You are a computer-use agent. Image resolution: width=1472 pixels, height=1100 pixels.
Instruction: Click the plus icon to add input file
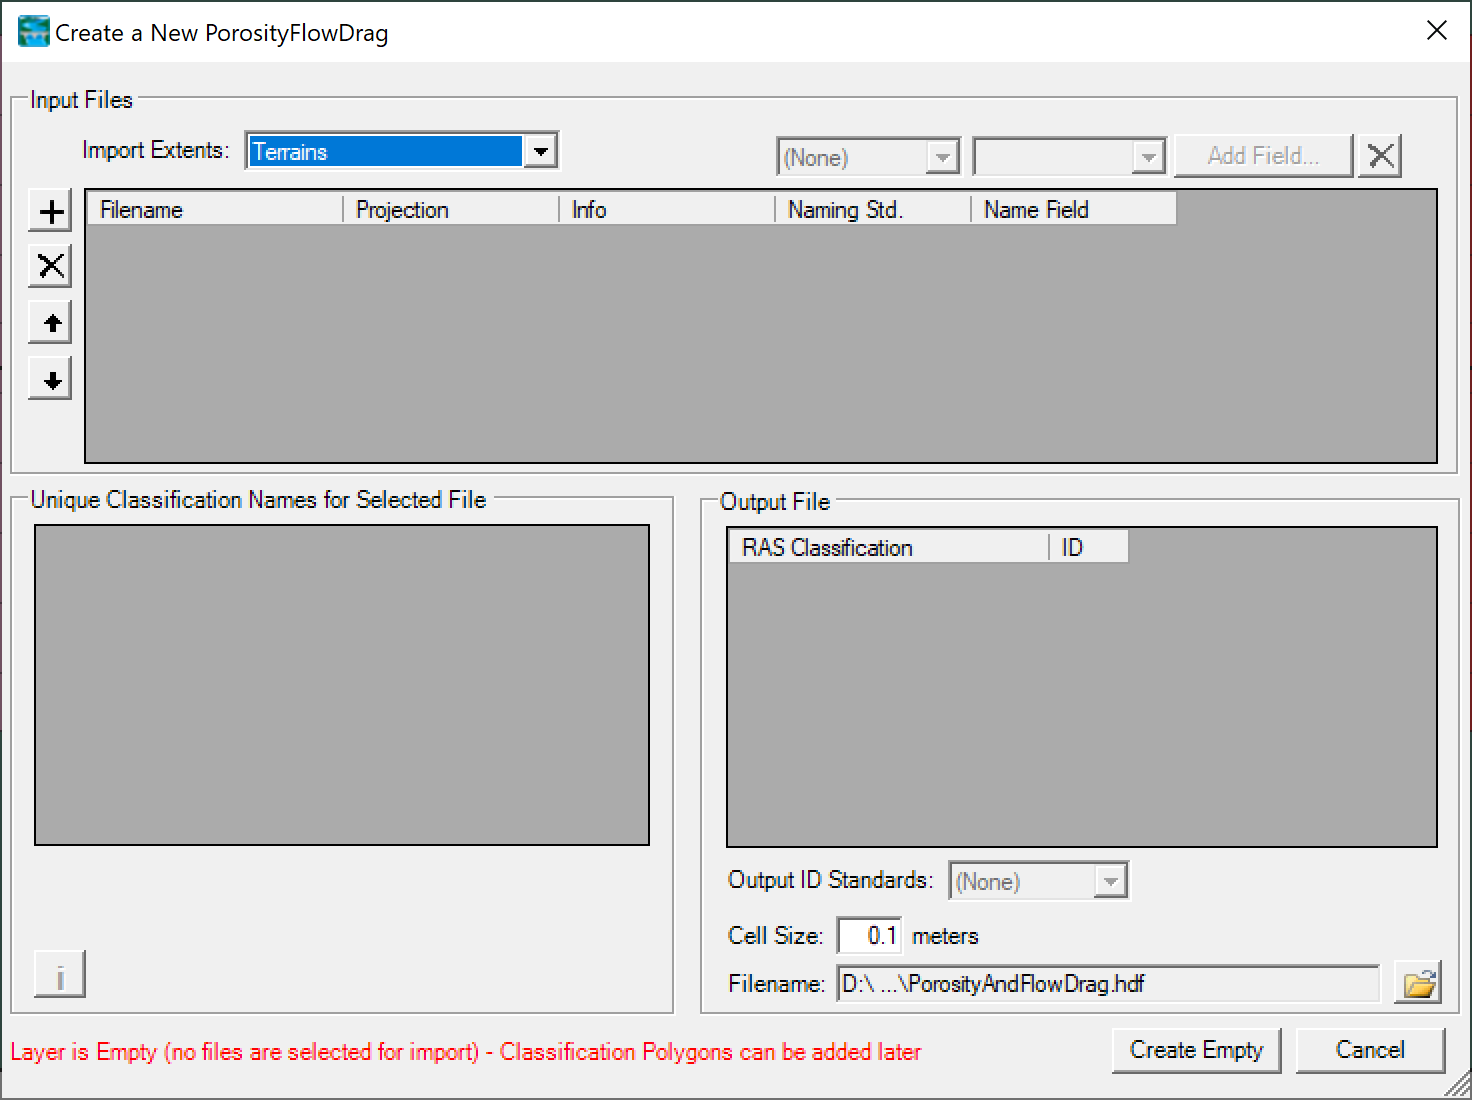tap(51, 212)
